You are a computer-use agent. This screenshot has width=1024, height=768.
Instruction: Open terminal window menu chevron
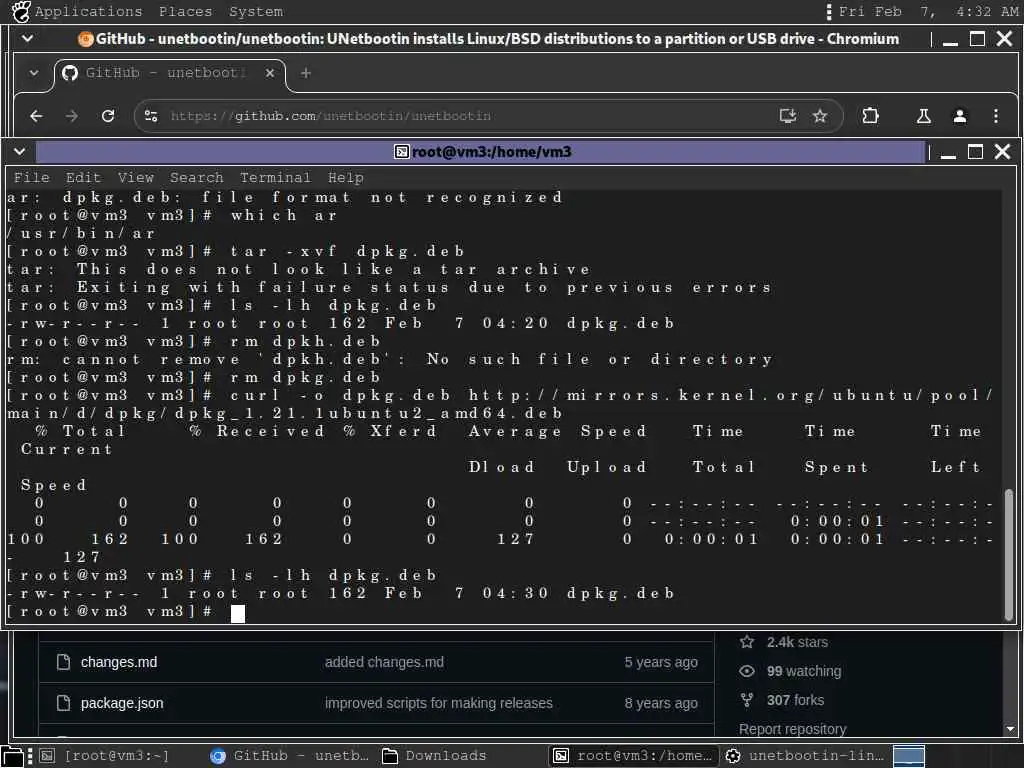[20, 152]
